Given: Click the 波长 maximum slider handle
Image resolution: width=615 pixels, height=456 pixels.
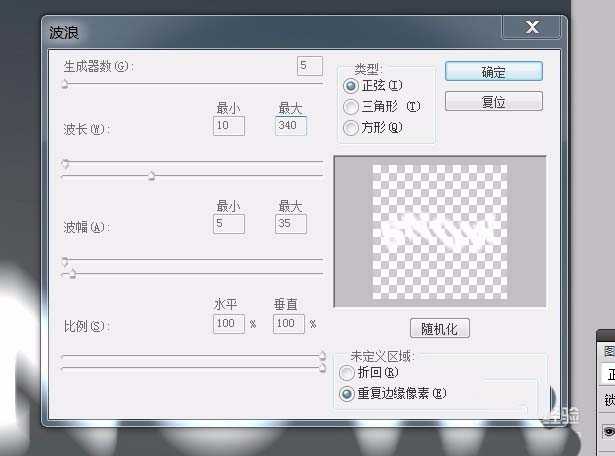Looking at the screenshot, I should pyautogui.click(x=152, y=176).
